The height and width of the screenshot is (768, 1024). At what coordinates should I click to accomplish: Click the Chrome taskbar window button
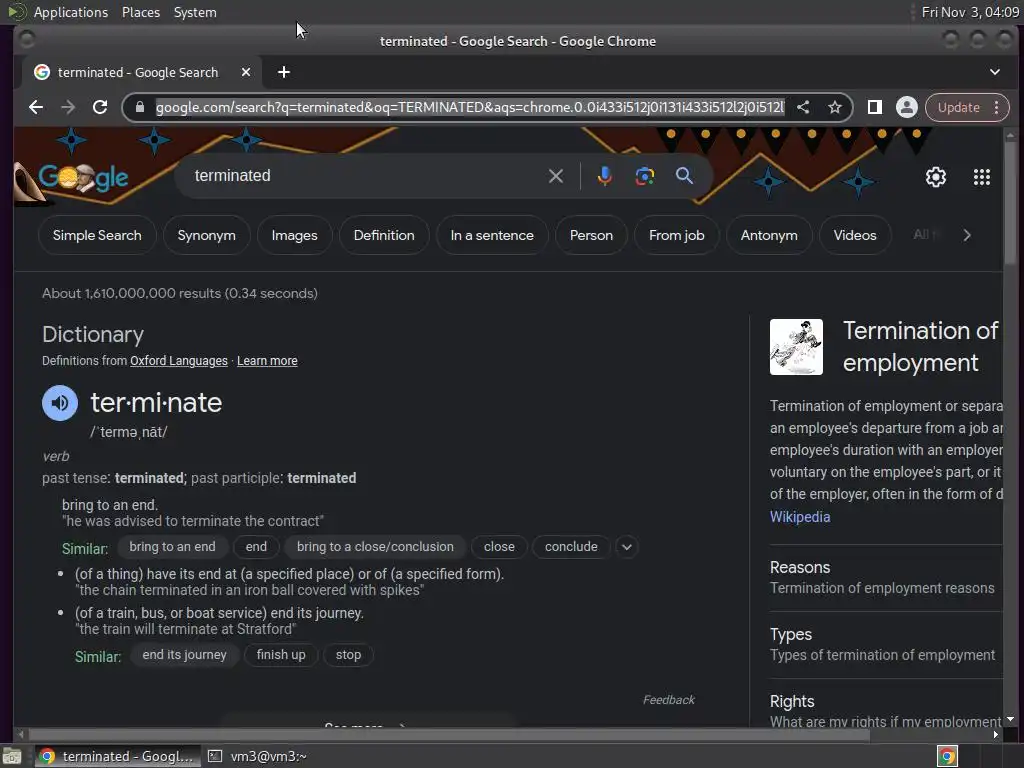[x=116, y=756]
